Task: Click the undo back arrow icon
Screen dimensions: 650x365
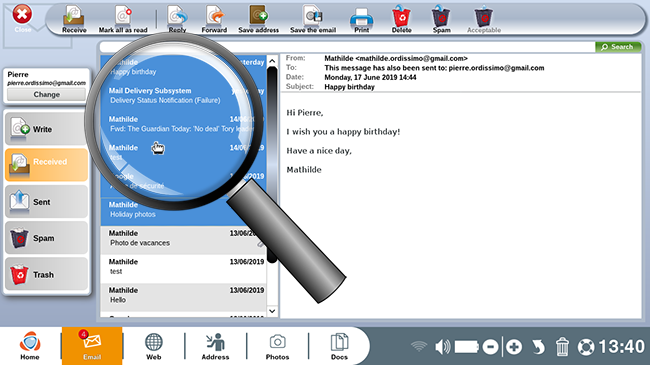Action: point(538,347)
